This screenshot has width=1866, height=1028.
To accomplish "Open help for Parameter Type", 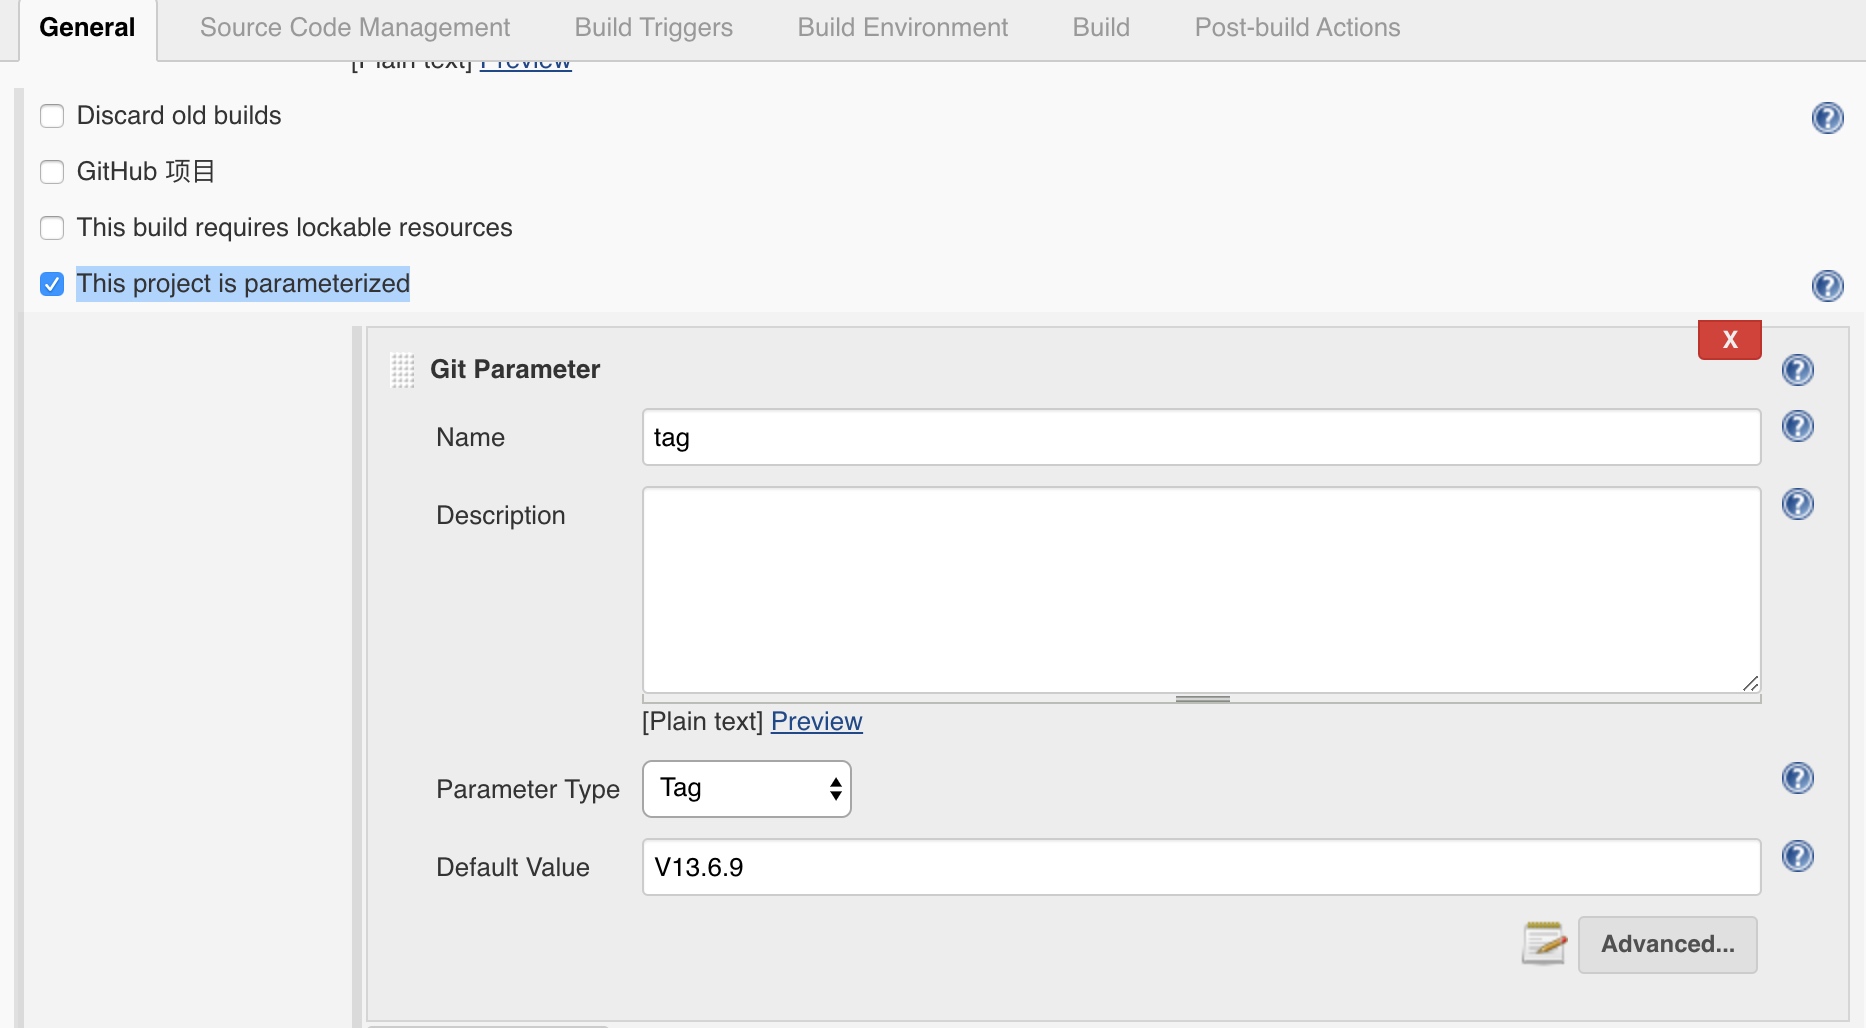I will [1797, 778].
